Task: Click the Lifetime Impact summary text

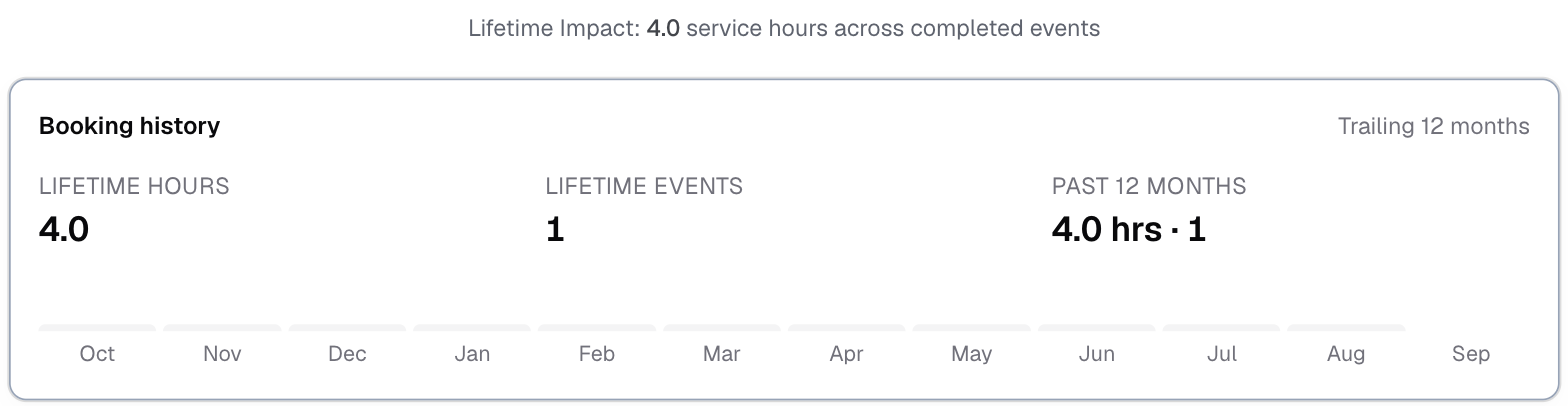Action: pyautogui.click(x=784, y=28)
